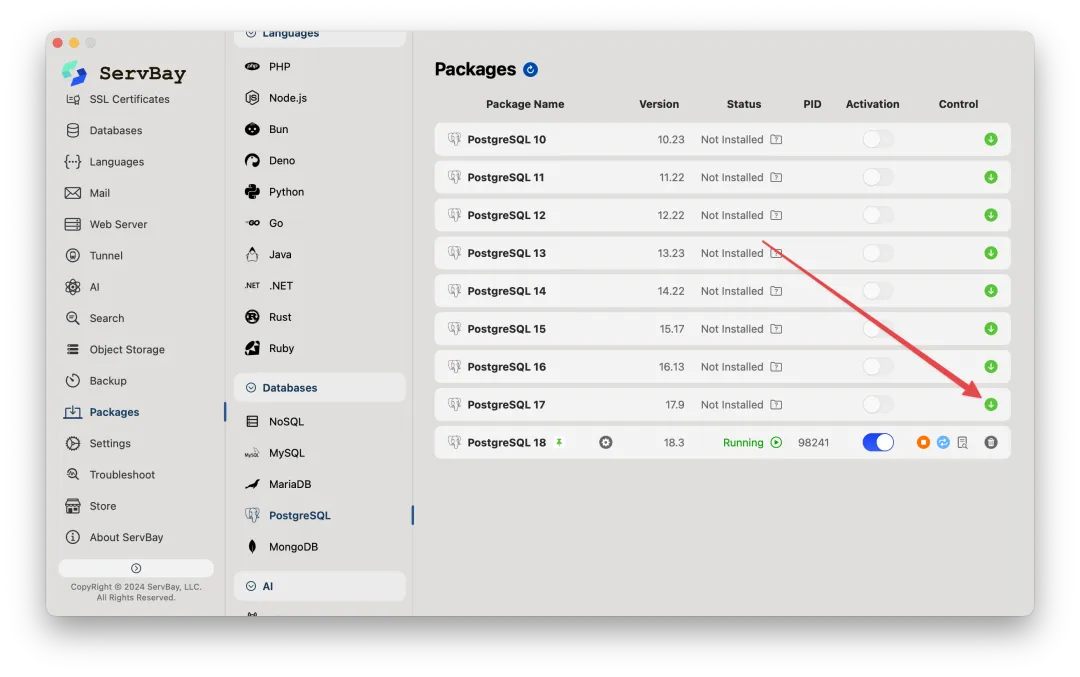Click status info icon for PostgreSQL 14
1080x677 pixels.
click(x=776, y=291)
